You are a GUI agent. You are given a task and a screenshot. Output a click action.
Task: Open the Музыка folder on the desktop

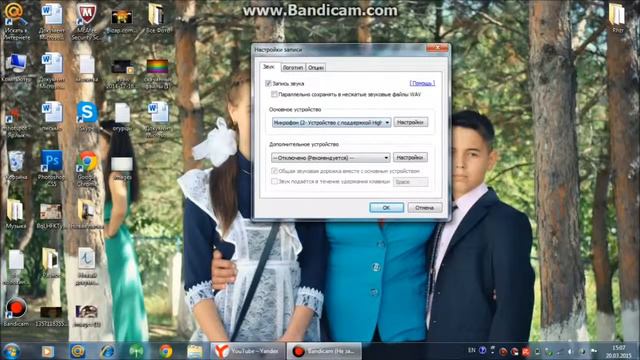[x=16, y=214]
